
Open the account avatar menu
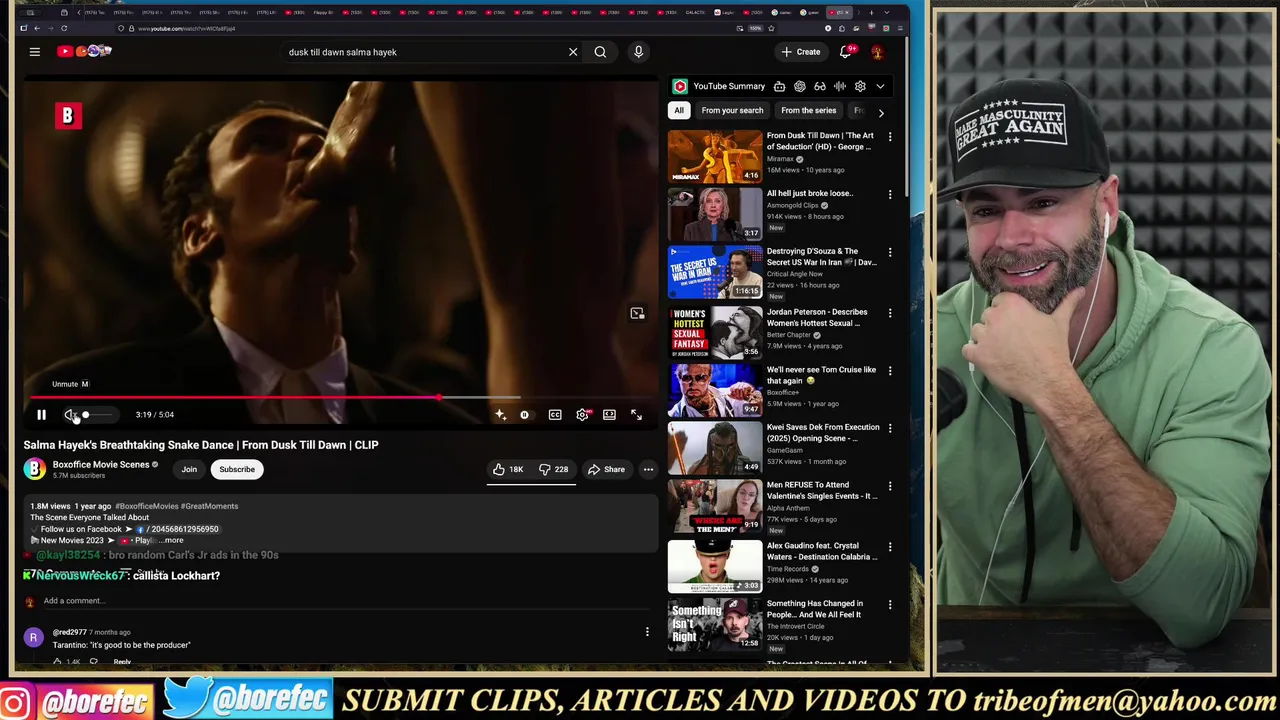click(877, 52)
